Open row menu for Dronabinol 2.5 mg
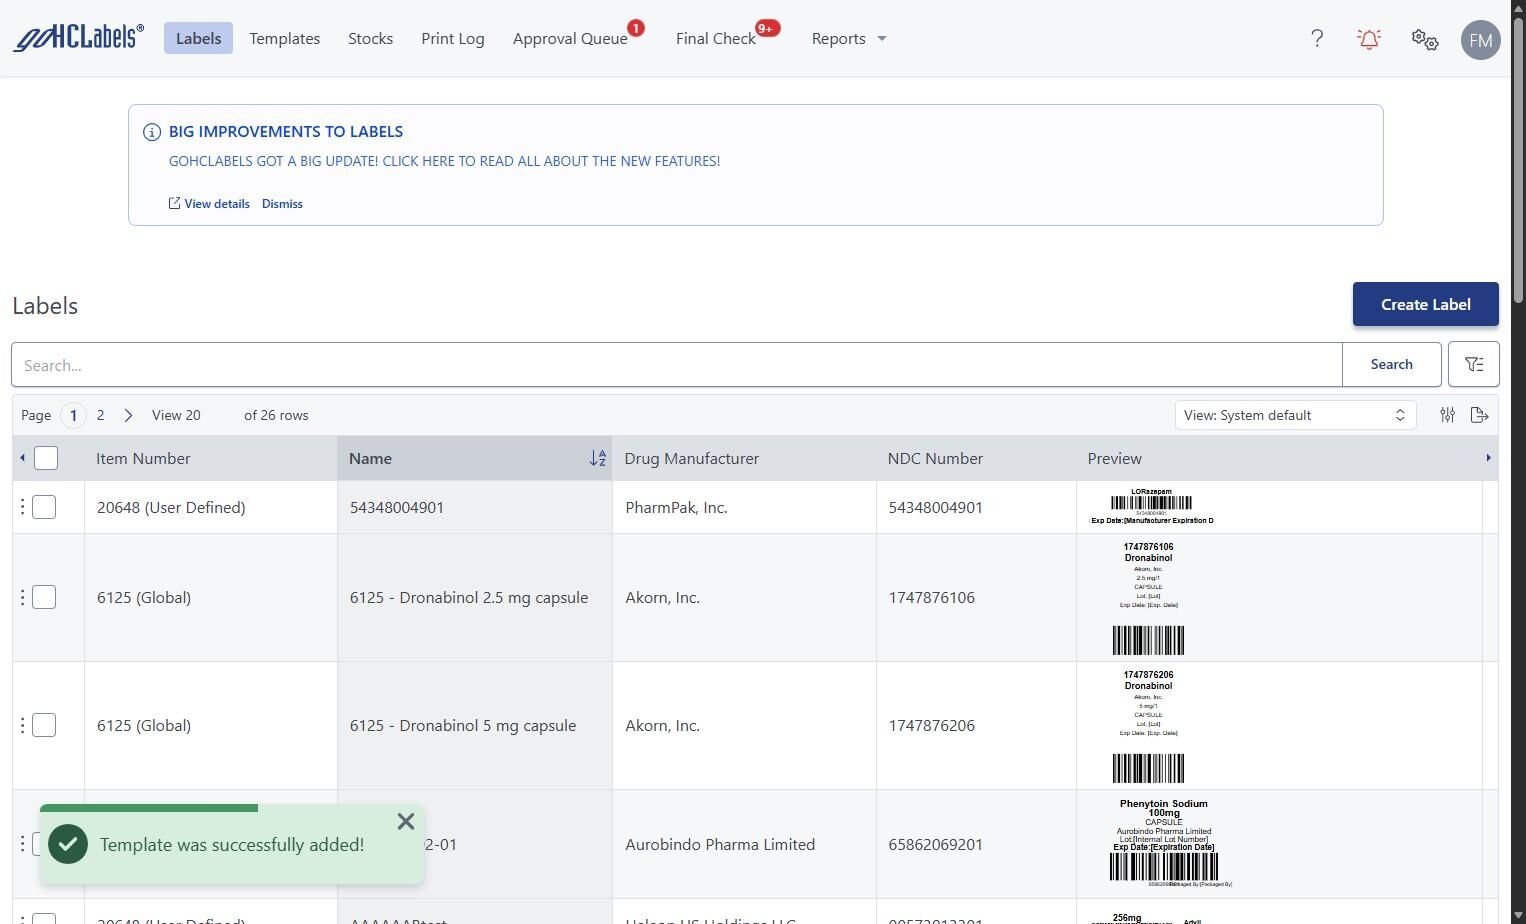 pyautogui.click(x=22, y=597)
